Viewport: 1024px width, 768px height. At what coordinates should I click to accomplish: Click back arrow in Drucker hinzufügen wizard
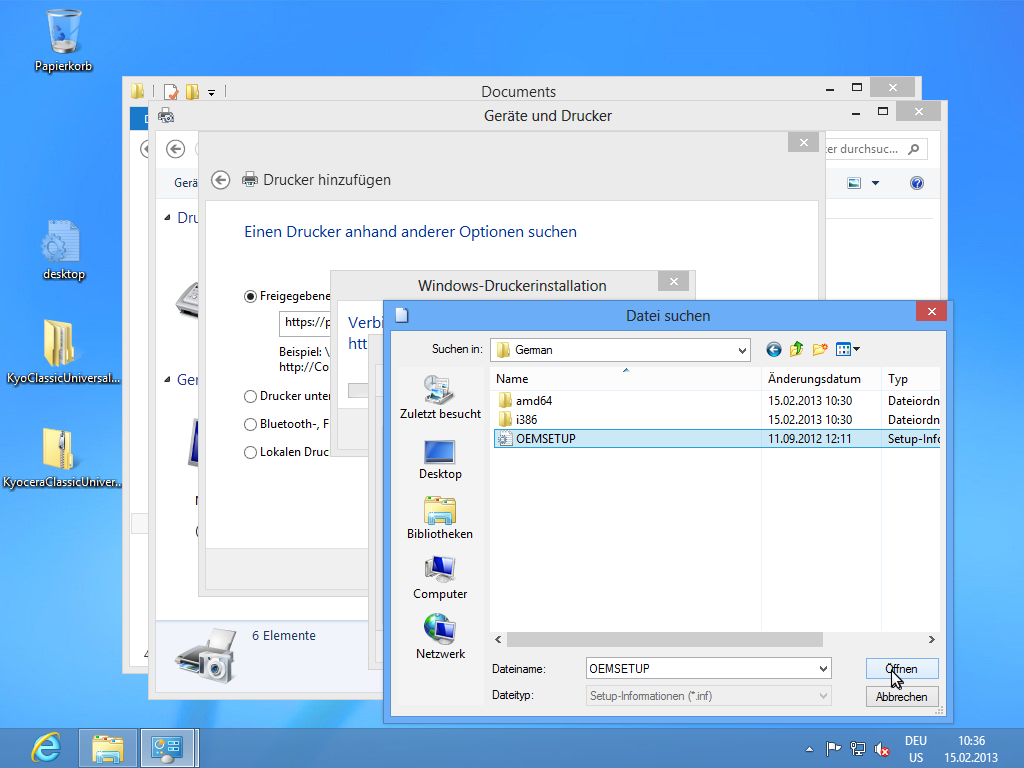[221, 180]
